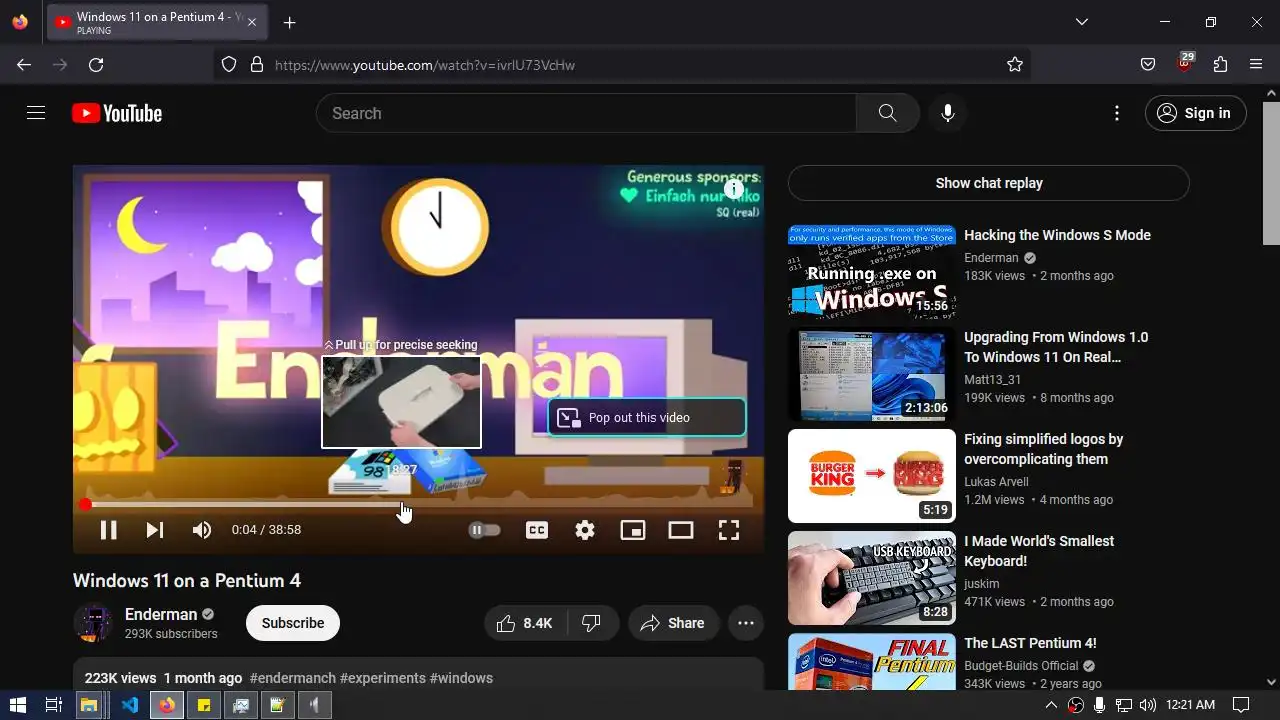The height and width of the screenshot is (720, 1280).
Task: Search with your voice microphone
Action: tap(948, 113)
